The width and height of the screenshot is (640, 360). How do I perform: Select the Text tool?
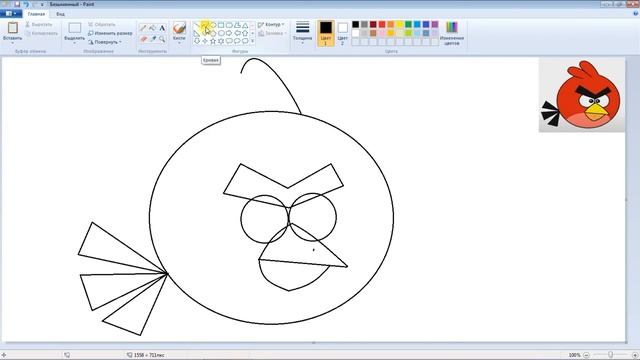point(162,28)
